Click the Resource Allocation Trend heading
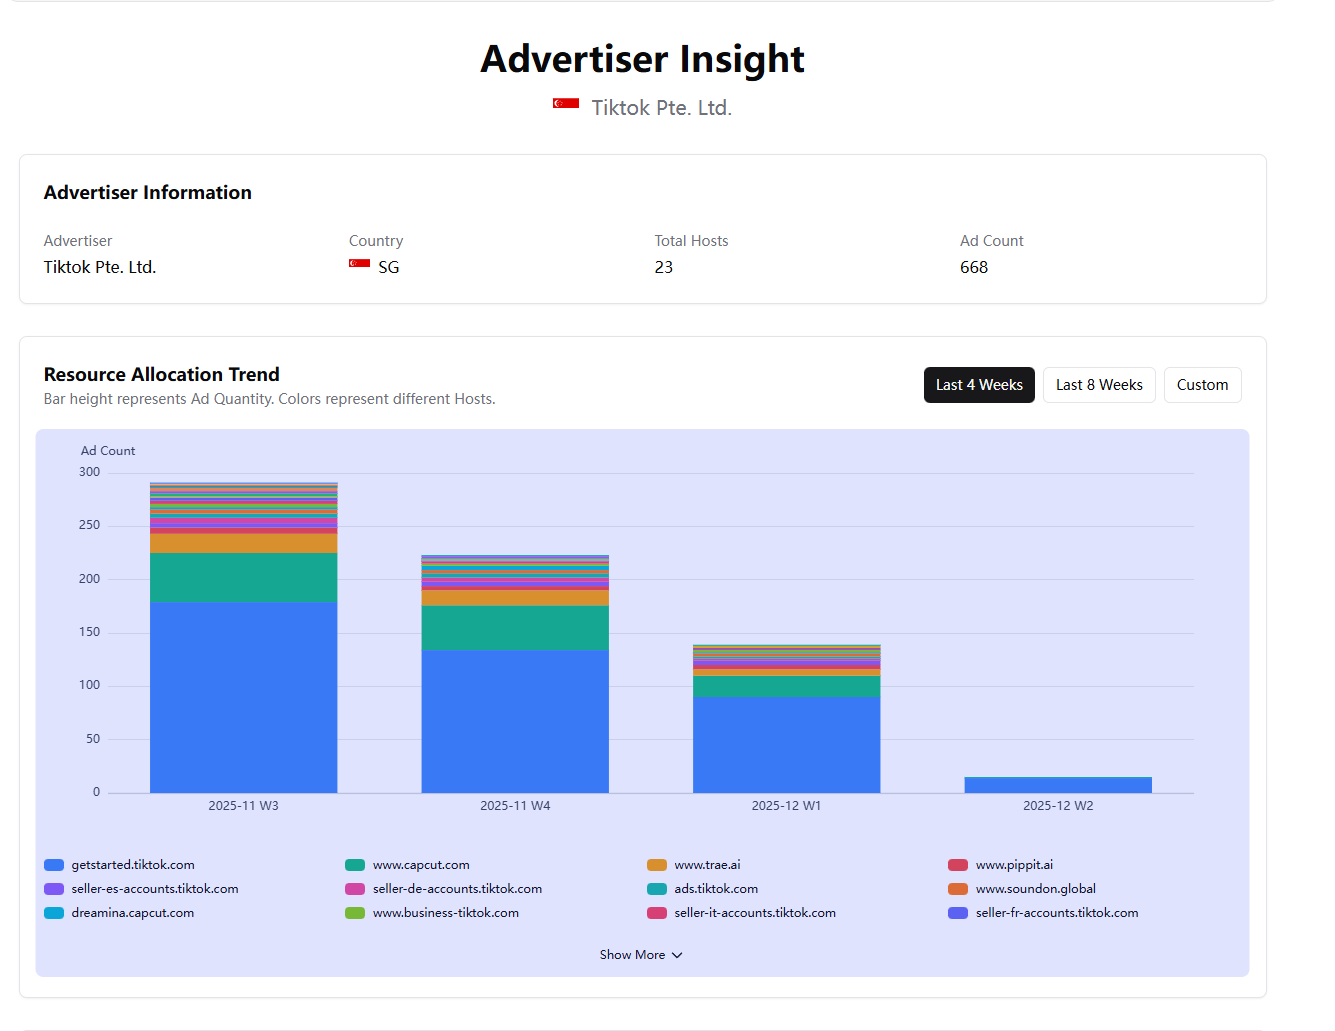Viewport: 1335px width, 1031px height. 162,374
